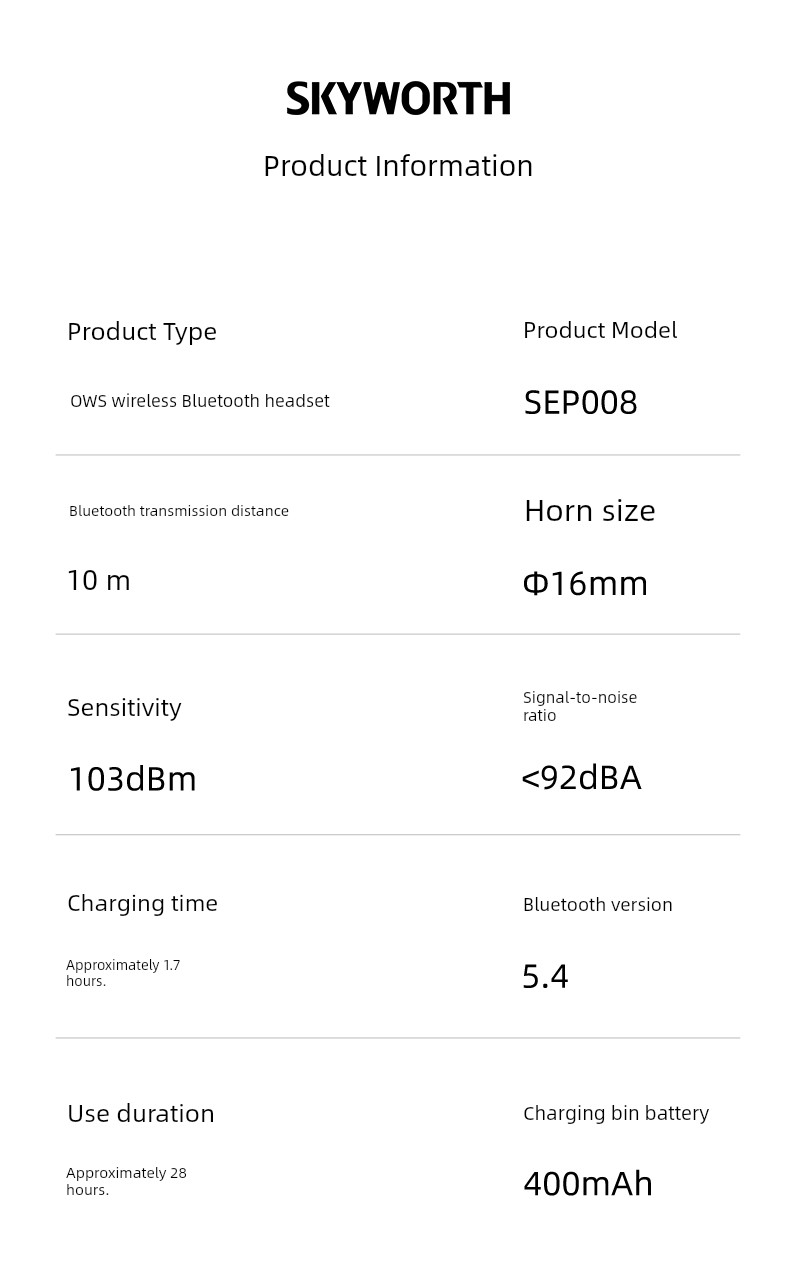Image resolution: width=790 pixels, height=1283 pixels.
Task: Click the Horn size label
Action: (589, 511)
